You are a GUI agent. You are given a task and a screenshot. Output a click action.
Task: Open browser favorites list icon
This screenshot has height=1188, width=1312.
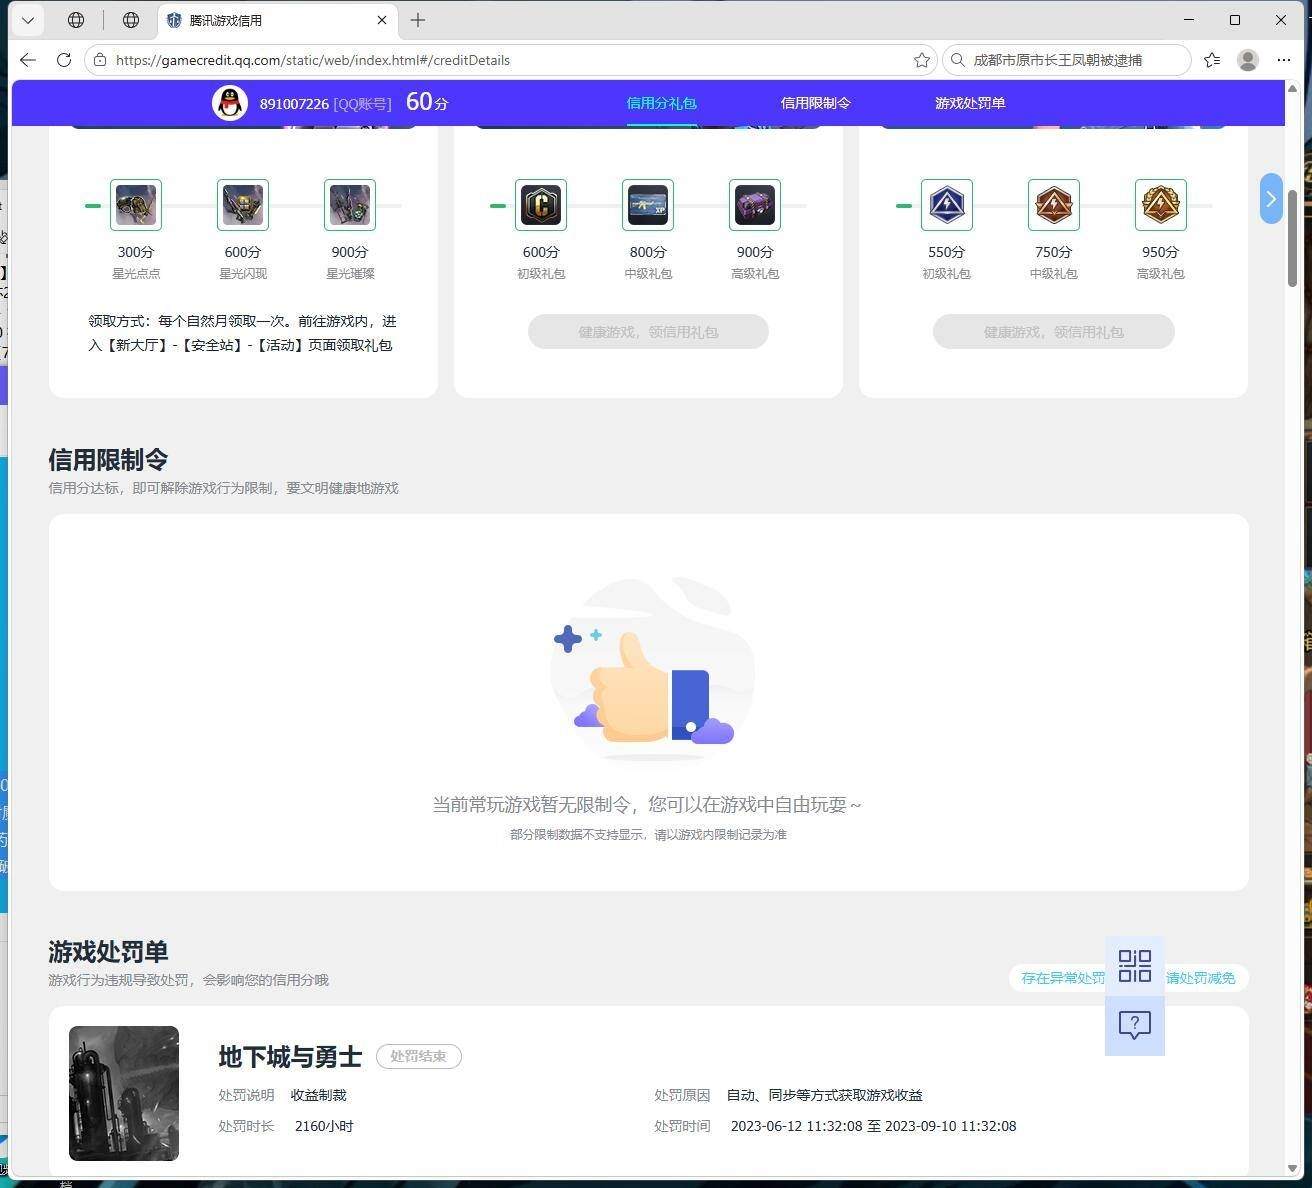coord(1212,60)
